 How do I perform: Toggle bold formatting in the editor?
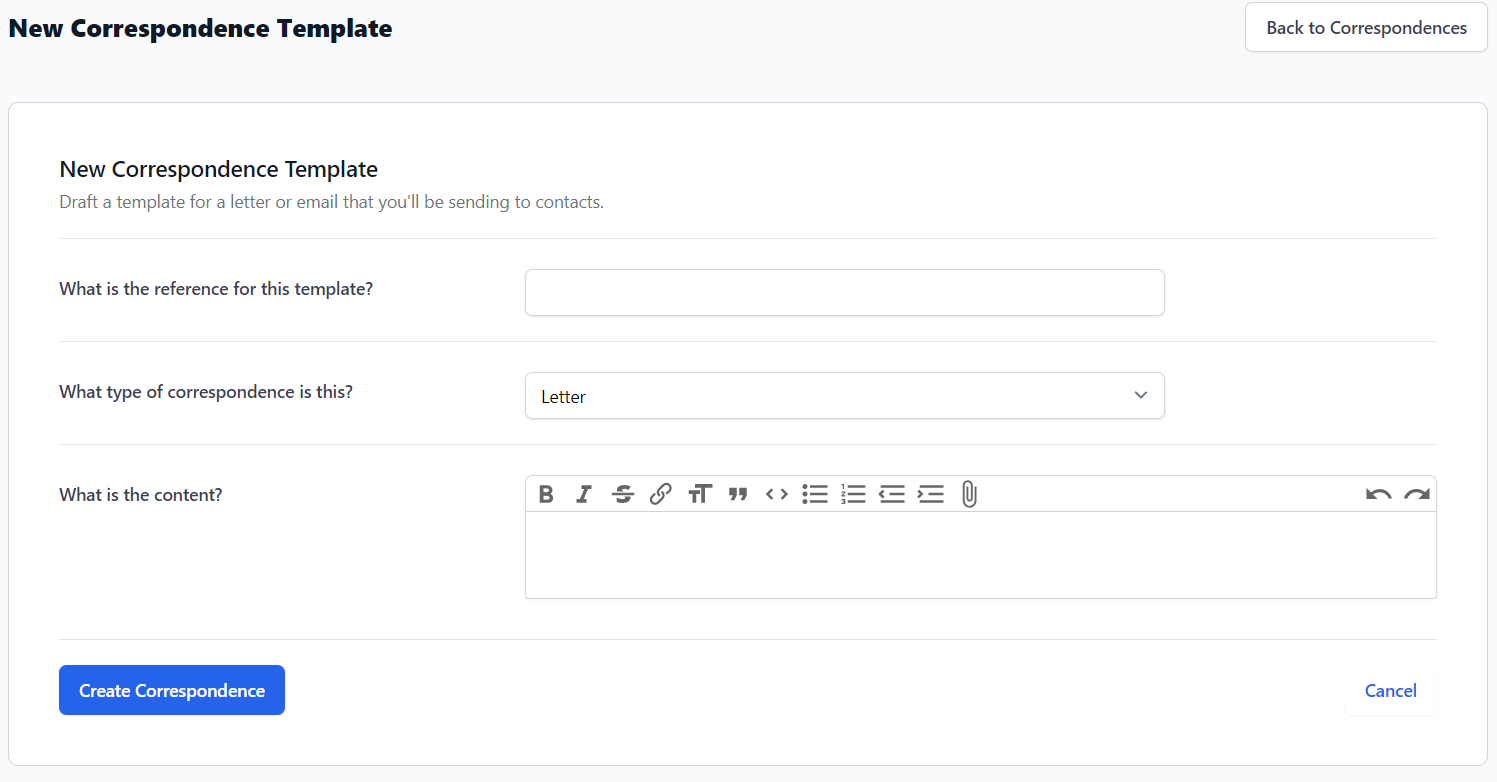coord(545,493)
